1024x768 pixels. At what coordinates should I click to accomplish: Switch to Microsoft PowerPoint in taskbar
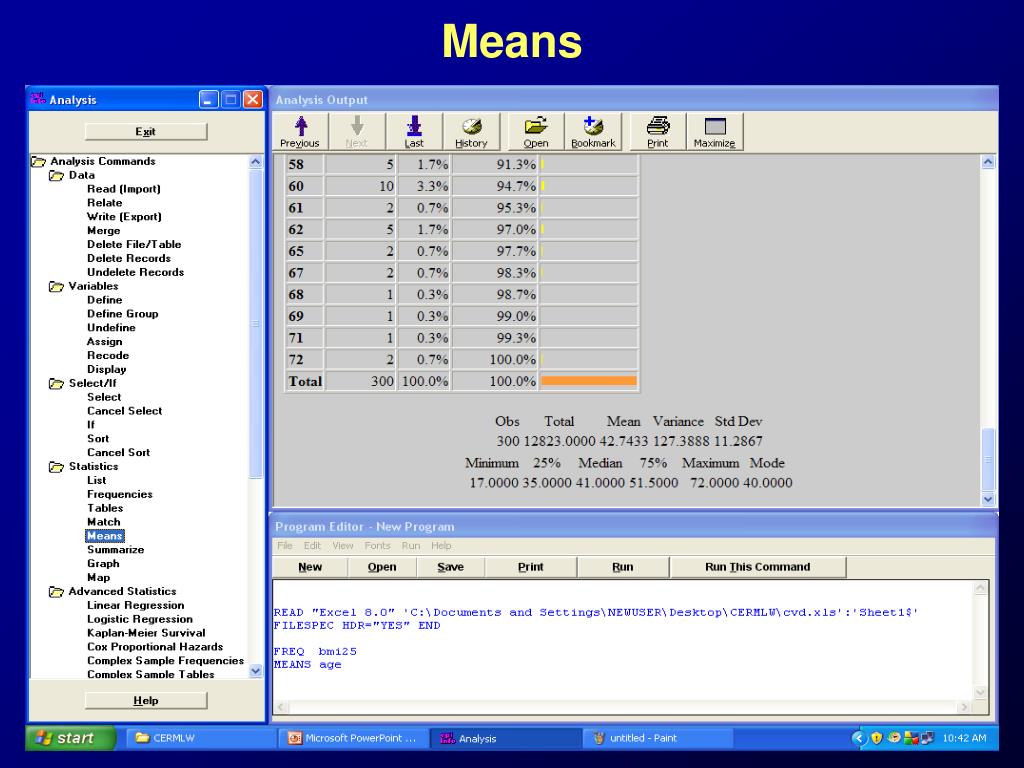click(x=353, y=738)
